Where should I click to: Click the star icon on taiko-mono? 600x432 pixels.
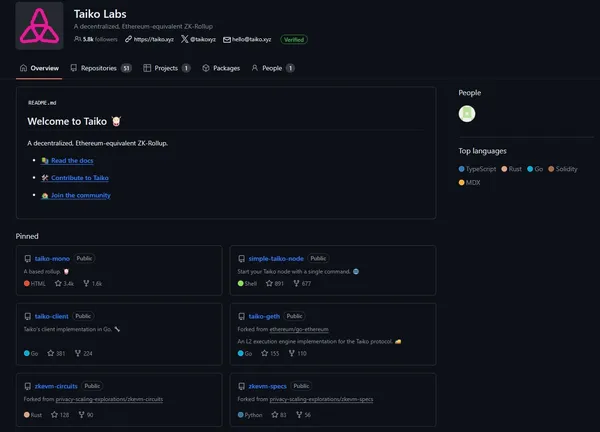click(x=58, y=283)
